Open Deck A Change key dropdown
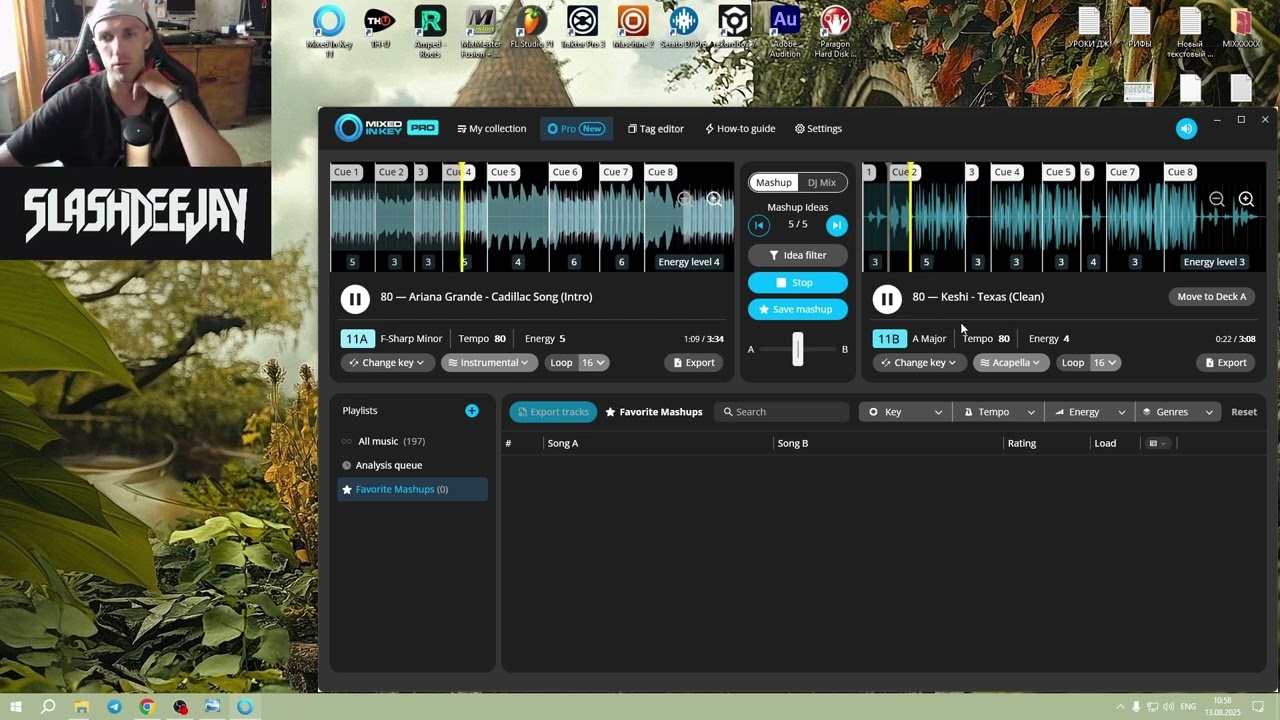Screen dimensions: 1280x720 [387, 363]
